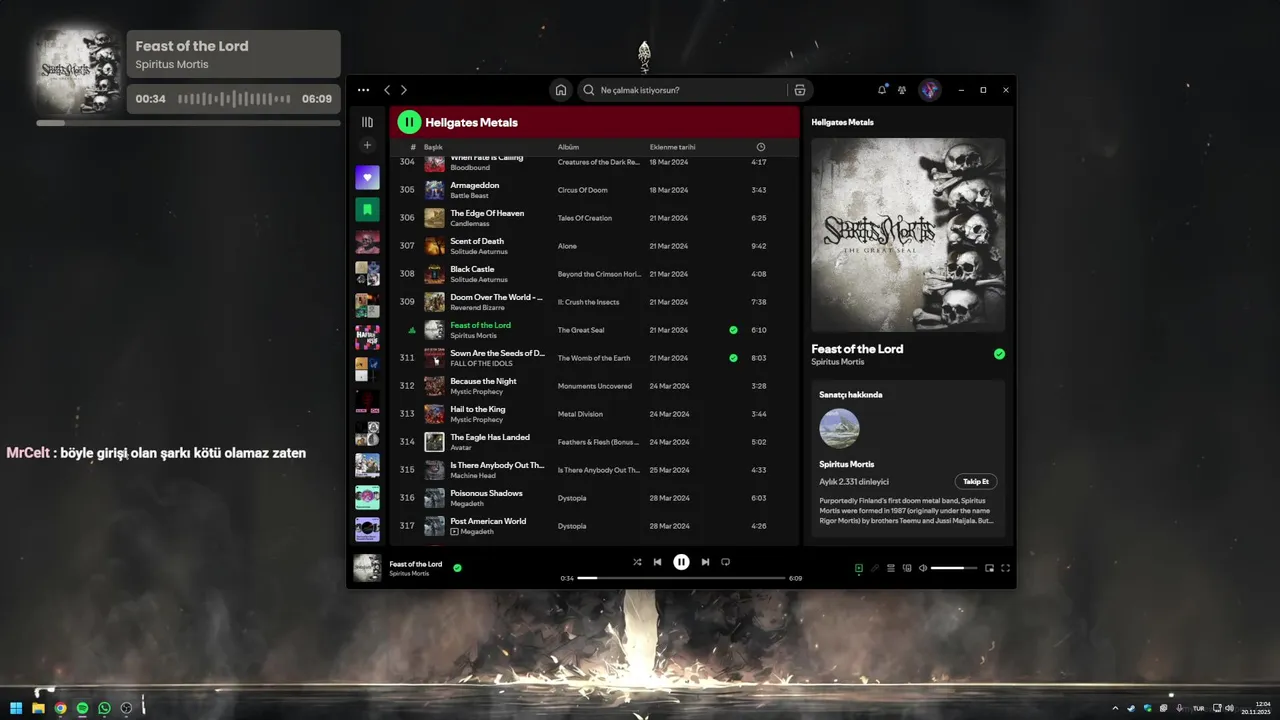Toggle the saved checkmark on Sown Are the Seeds row
This screenshot has height=720, width=1280.
(734, 358)
